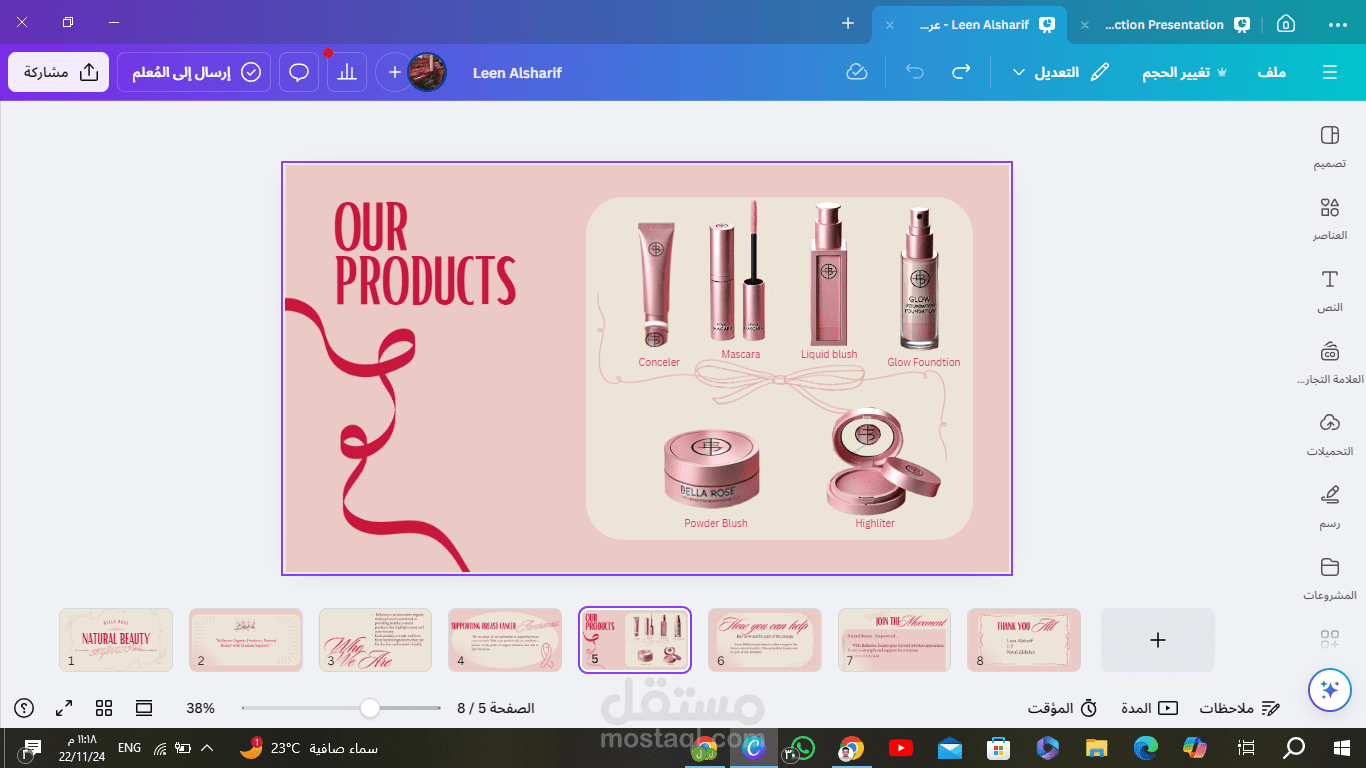Viewport: 1366px width, 768px height.
Task: Select page 1 thumbnail Natural Beauty
Action: tap(116, 640)
